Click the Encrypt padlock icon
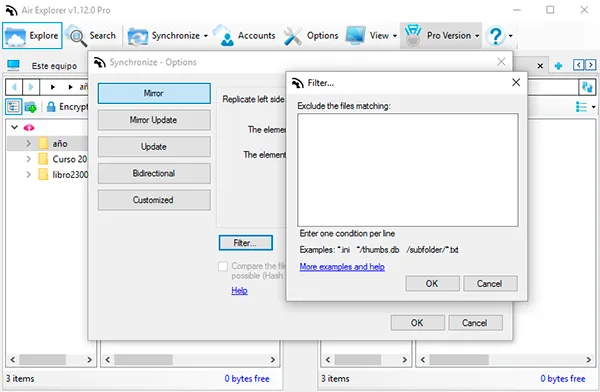 pos(51,107)
